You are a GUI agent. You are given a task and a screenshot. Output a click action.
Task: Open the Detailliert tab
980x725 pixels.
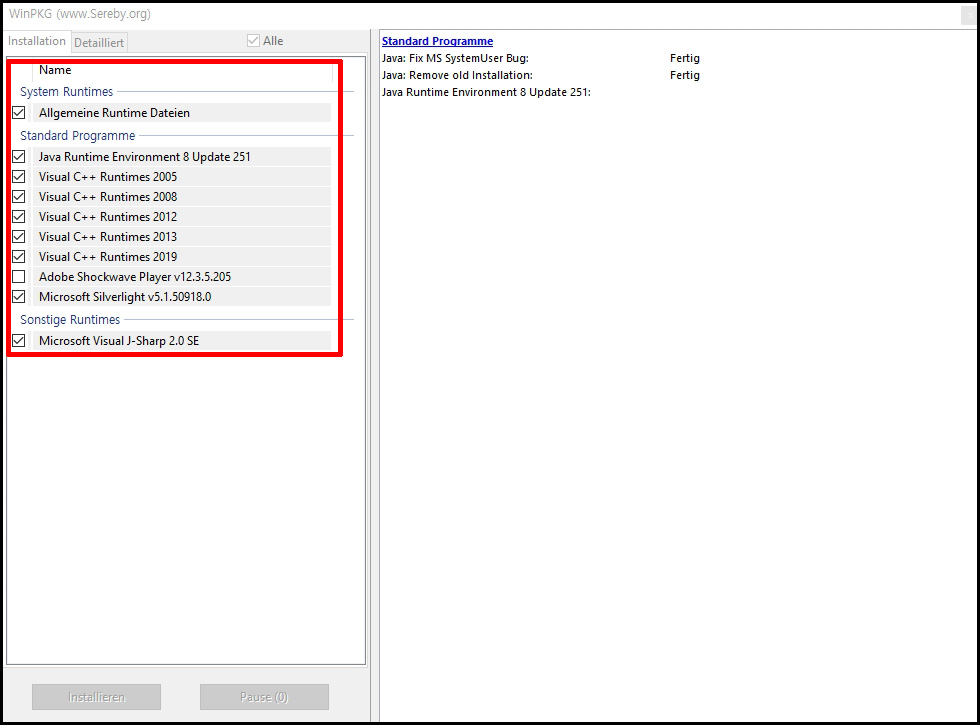tap(99, 42)
